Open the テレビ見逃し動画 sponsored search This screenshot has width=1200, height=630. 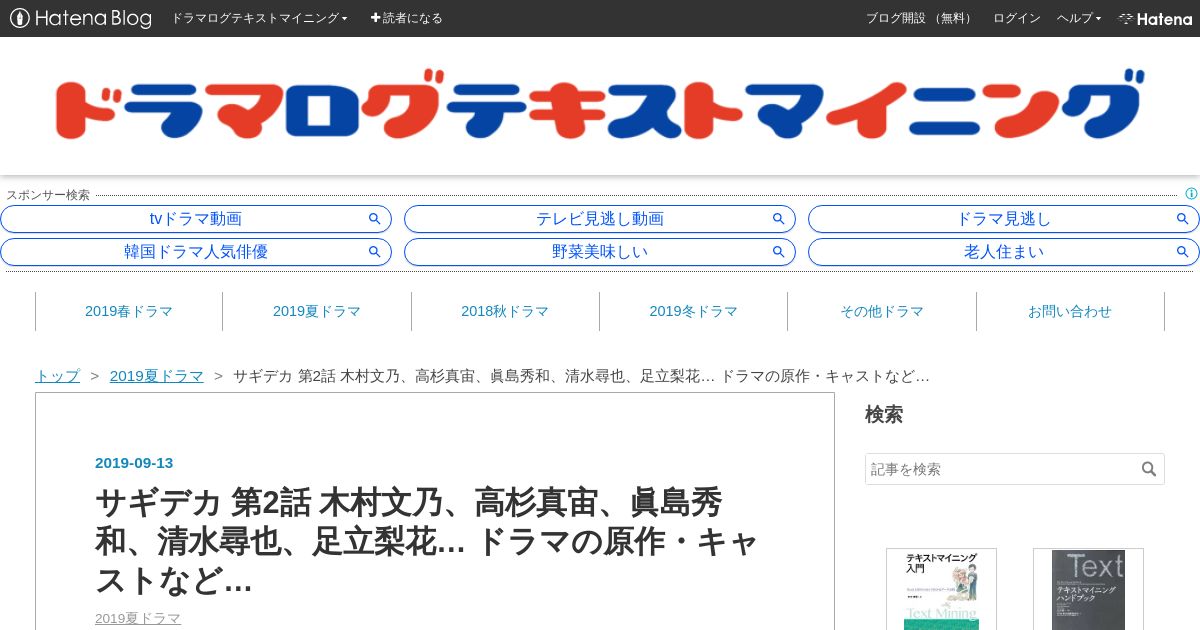(600, 219)
